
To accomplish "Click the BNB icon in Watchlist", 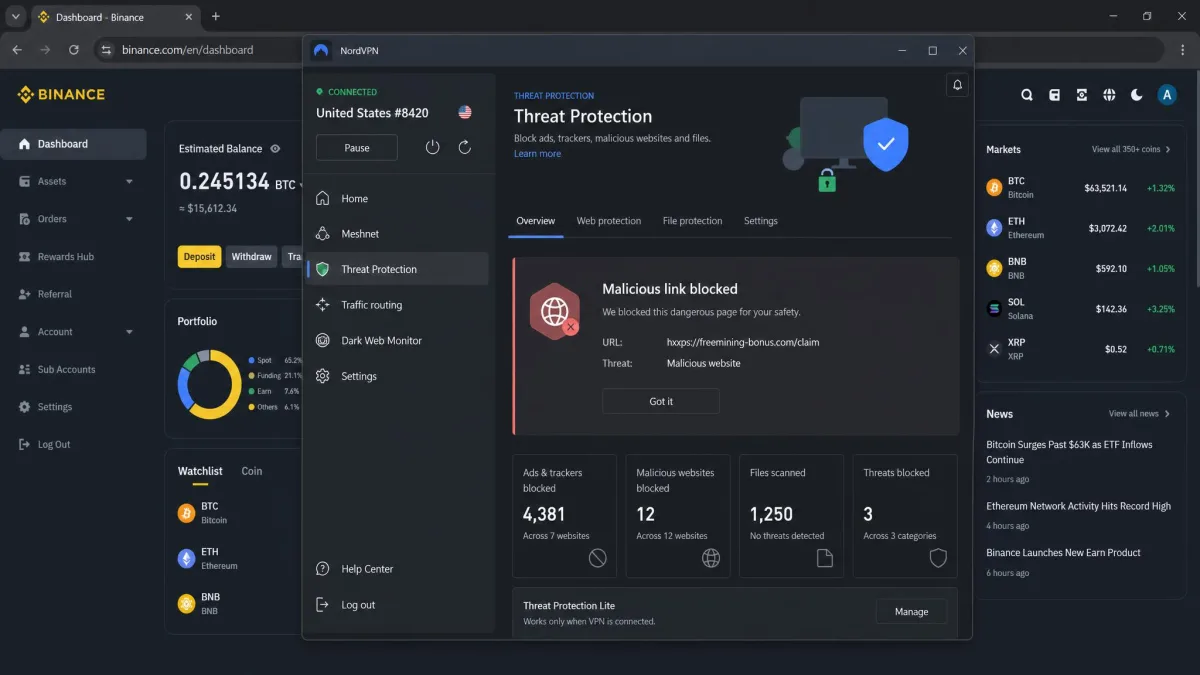I will 186,603.
